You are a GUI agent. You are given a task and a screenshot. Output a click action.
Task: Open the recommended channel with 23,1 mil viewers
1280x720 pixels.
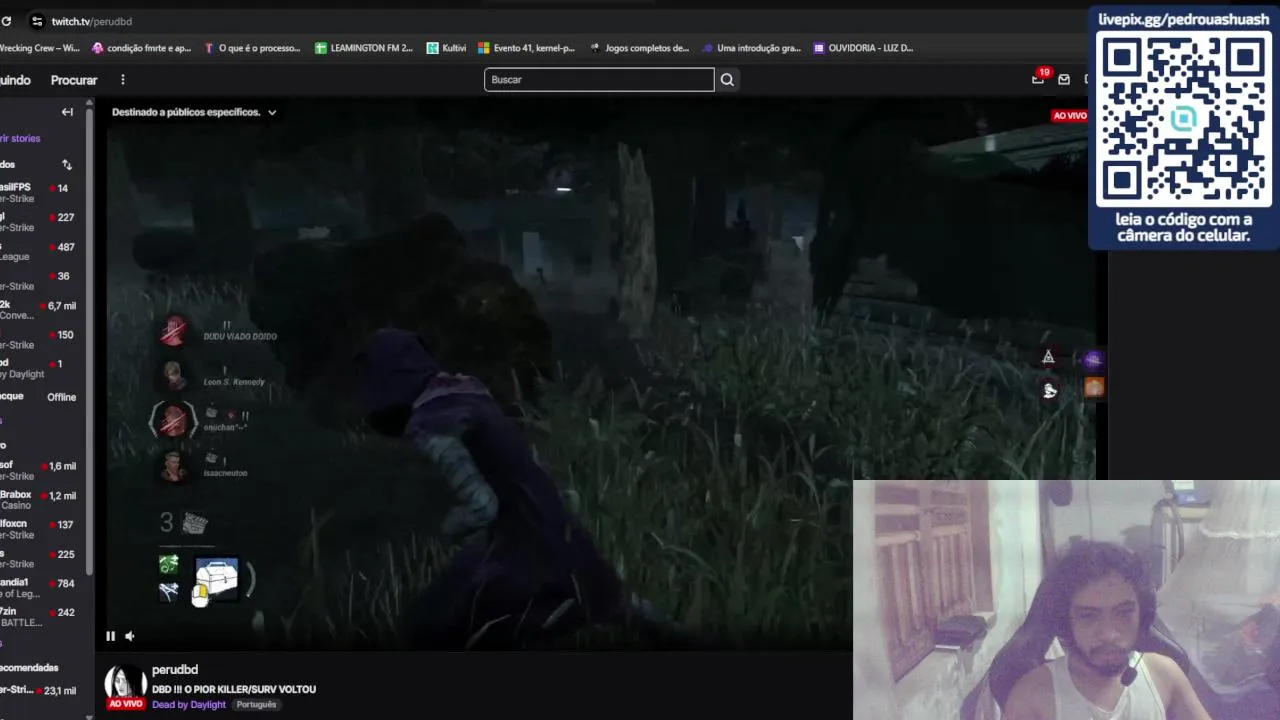(40, 690)
